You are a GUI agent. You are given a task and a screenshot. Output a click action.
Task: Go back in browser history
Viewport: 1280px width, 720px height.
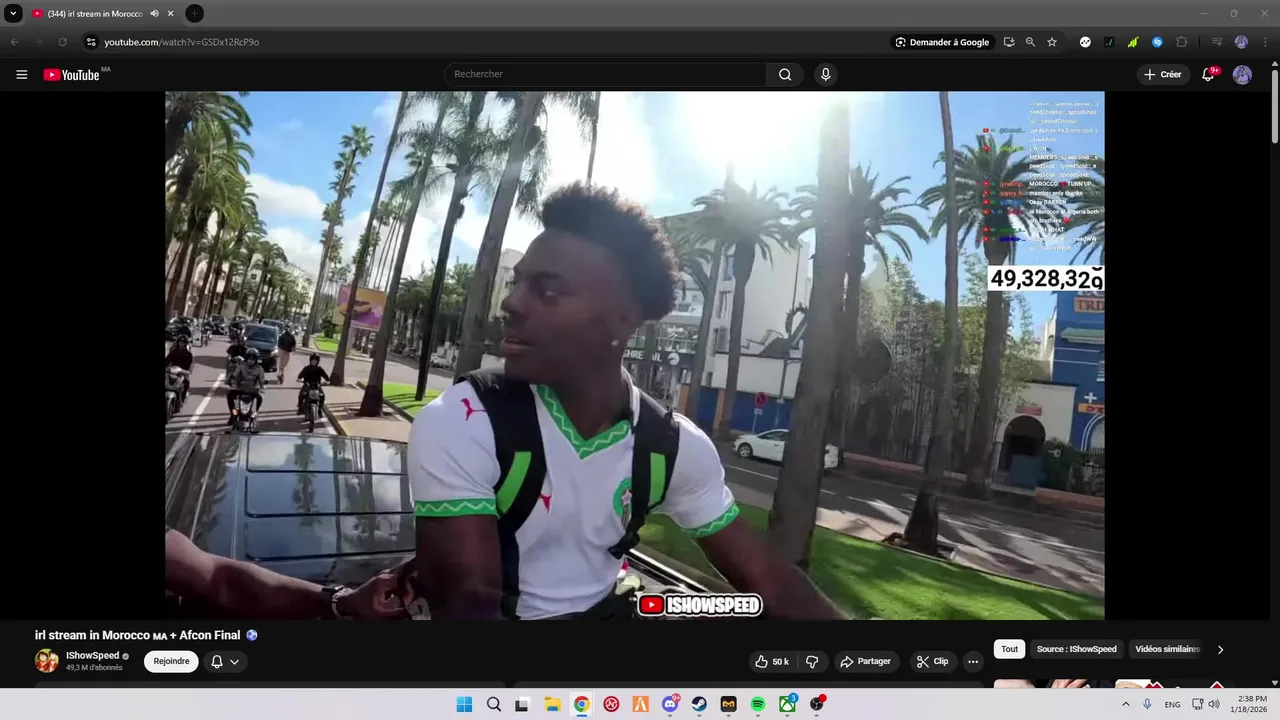(14, 42)
